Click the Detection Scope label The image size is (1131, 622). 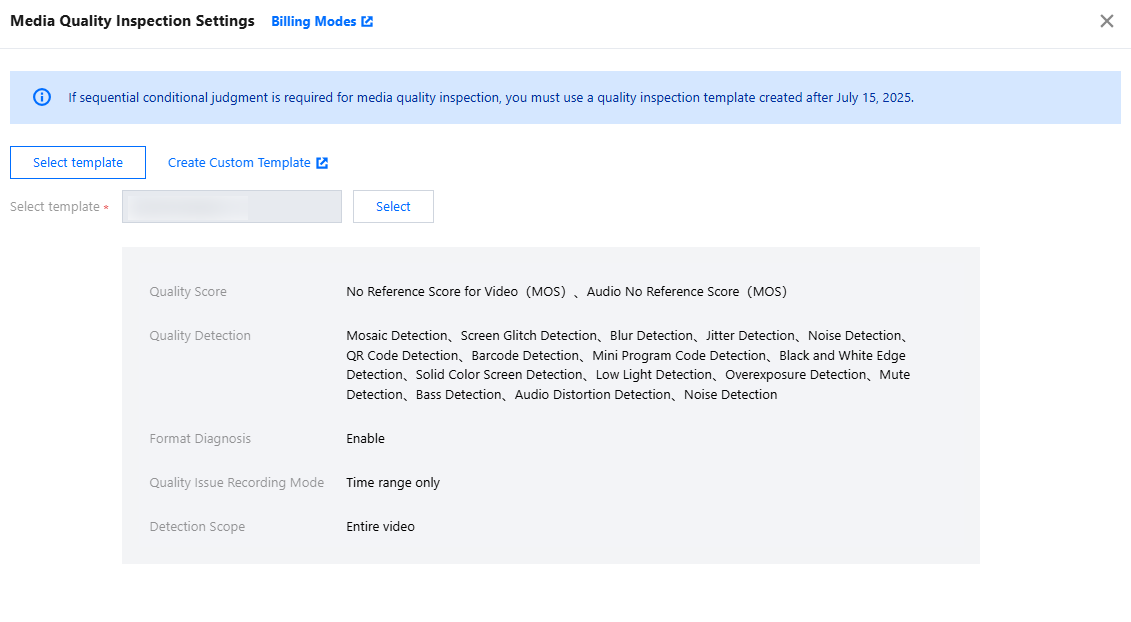pyautogui.click(x=197, y=527)
